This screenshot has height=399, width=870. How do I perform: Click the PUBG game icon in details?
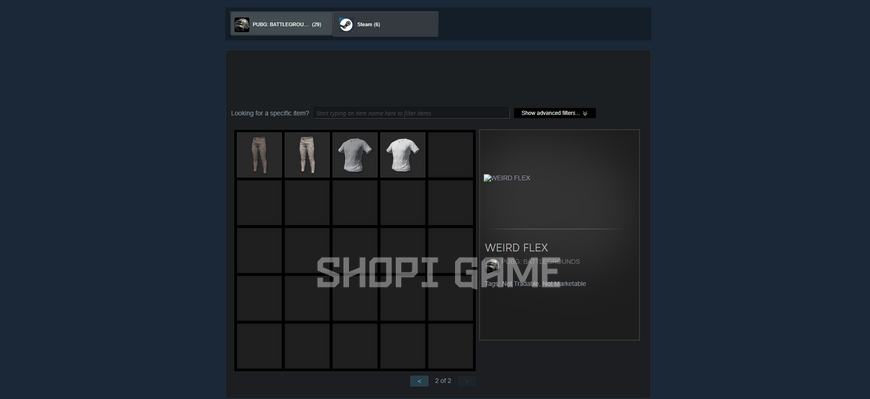pyautogui.click(x=492, y=265)
